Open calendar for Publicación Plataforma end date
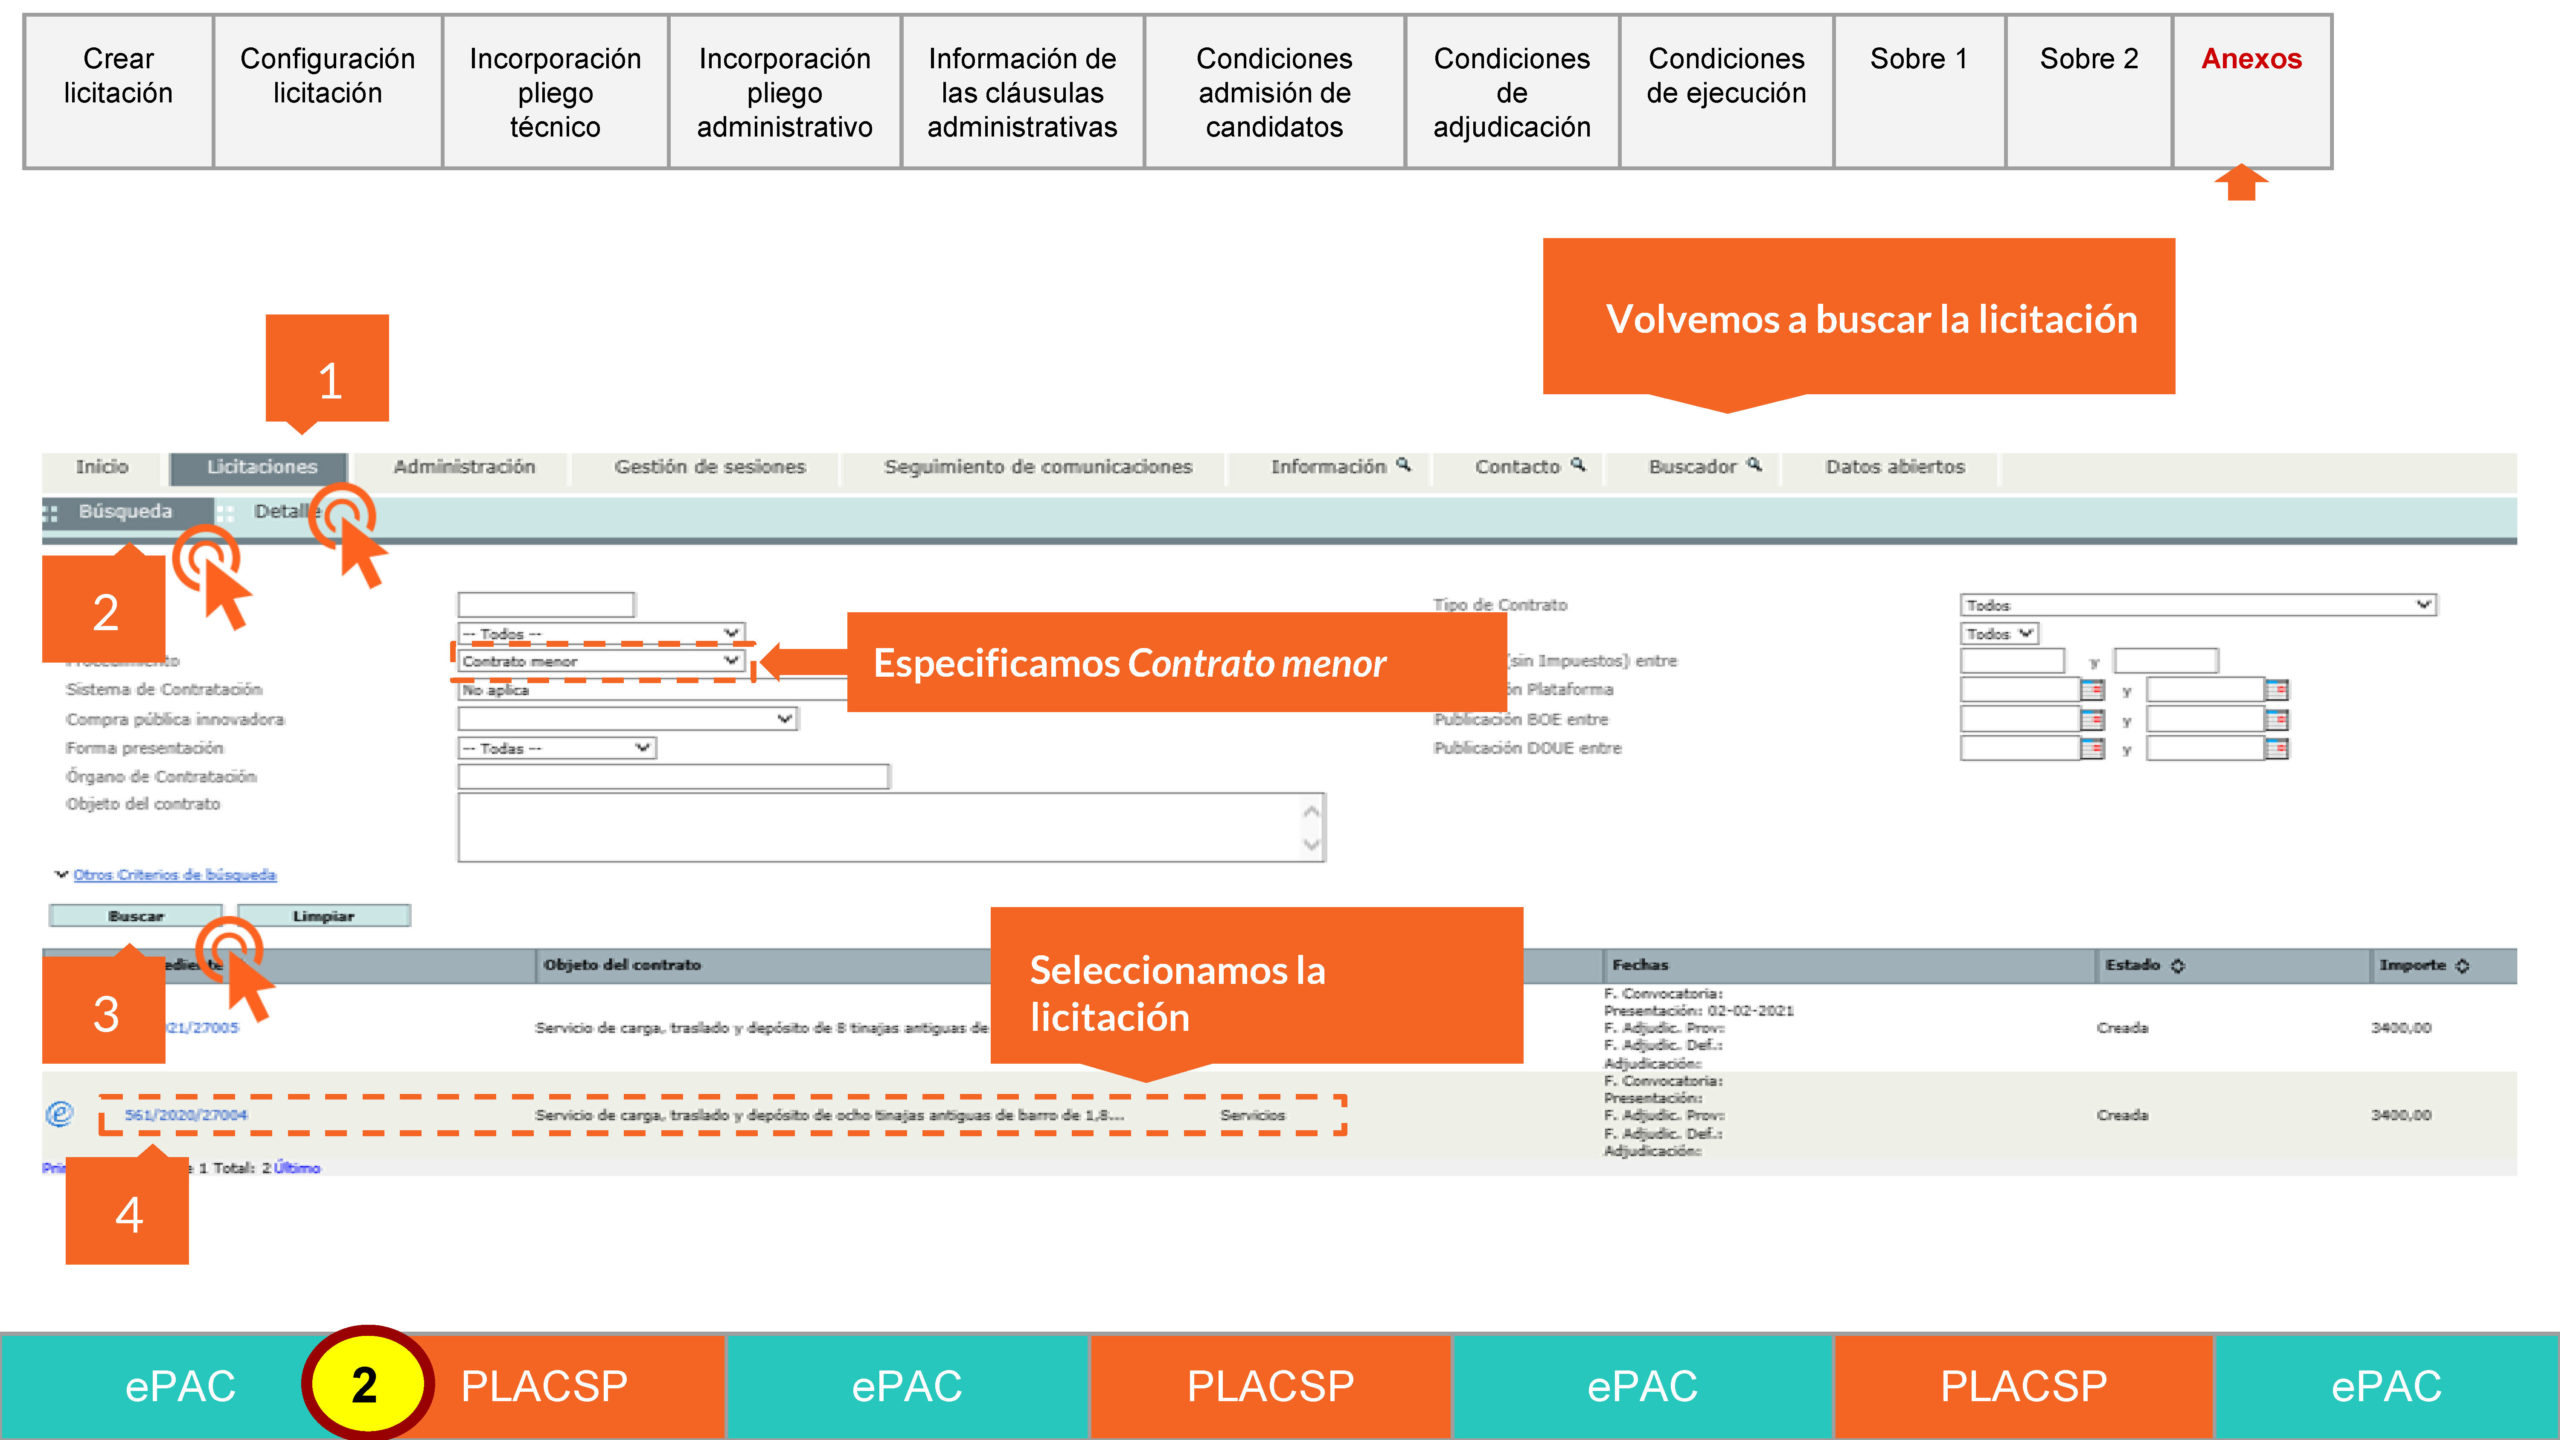The width and height of the screenshot is (2560, 1440). pyautogui.click(x=2277, y=690)
